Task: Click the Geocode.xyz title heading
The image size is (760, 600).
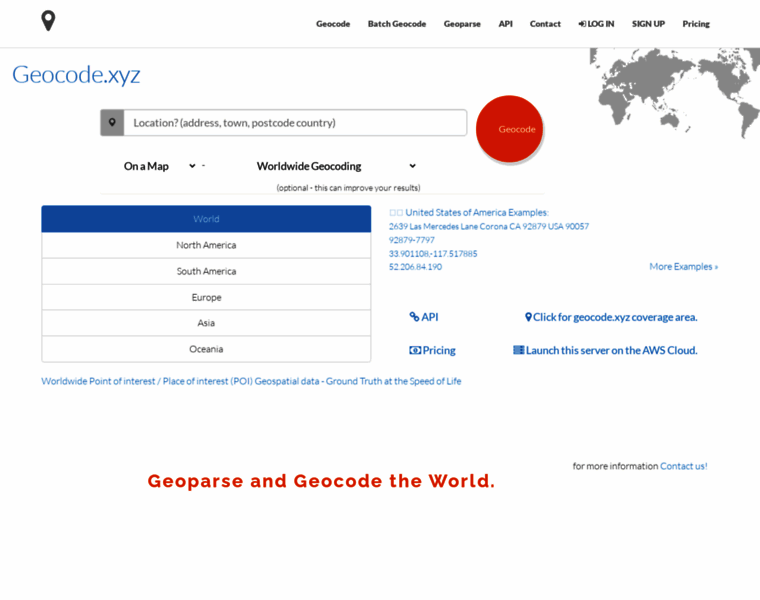Action: [x=76, y=75]
